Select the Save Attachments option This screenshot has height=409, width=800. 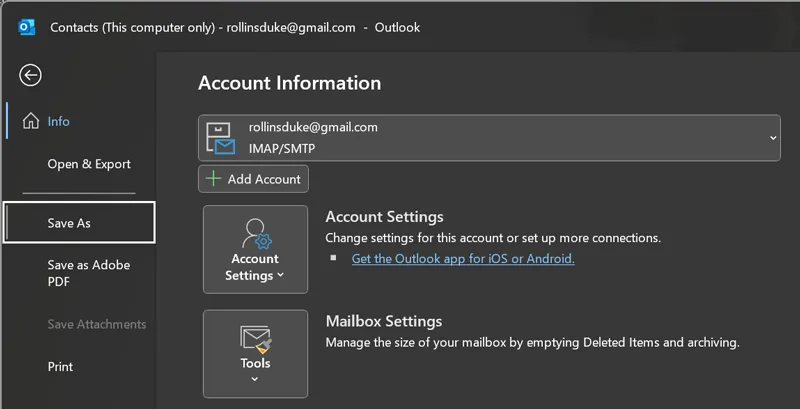click(x=96, y=324)
